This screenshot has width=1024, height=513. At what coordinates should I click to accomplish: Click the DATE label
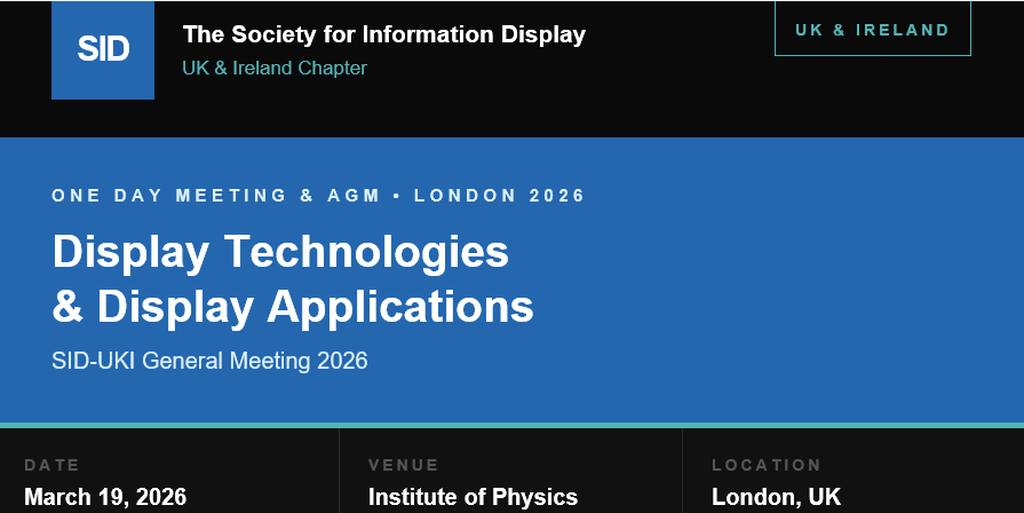[x=52, y=465]
